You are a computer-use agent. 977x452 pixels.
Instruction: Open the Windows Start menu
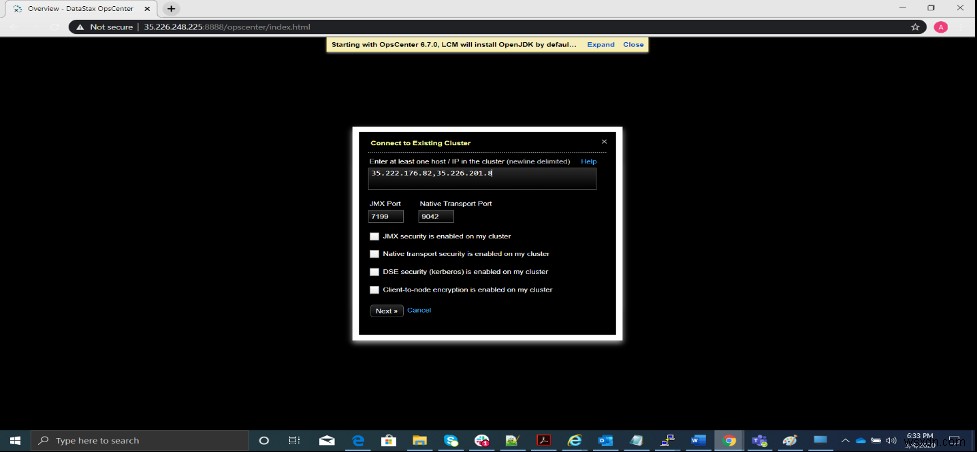point(14,440)
